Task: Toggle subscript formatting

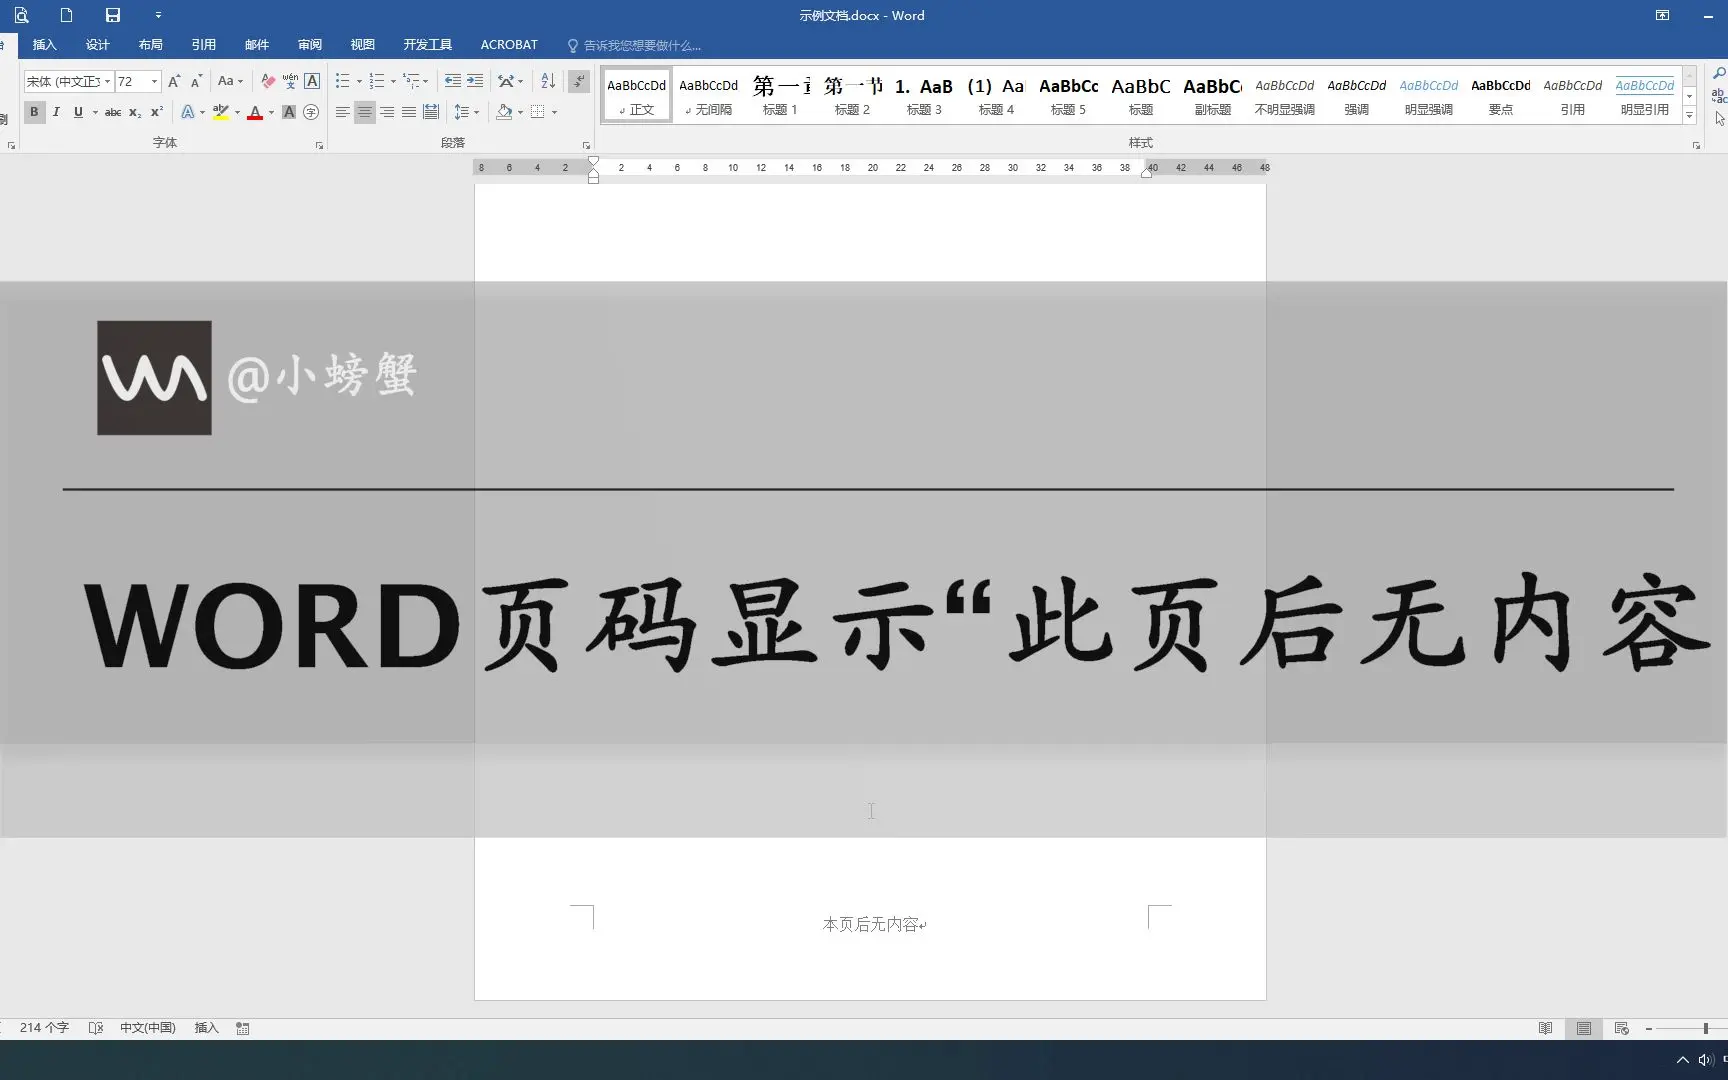Action: (135, 112)
